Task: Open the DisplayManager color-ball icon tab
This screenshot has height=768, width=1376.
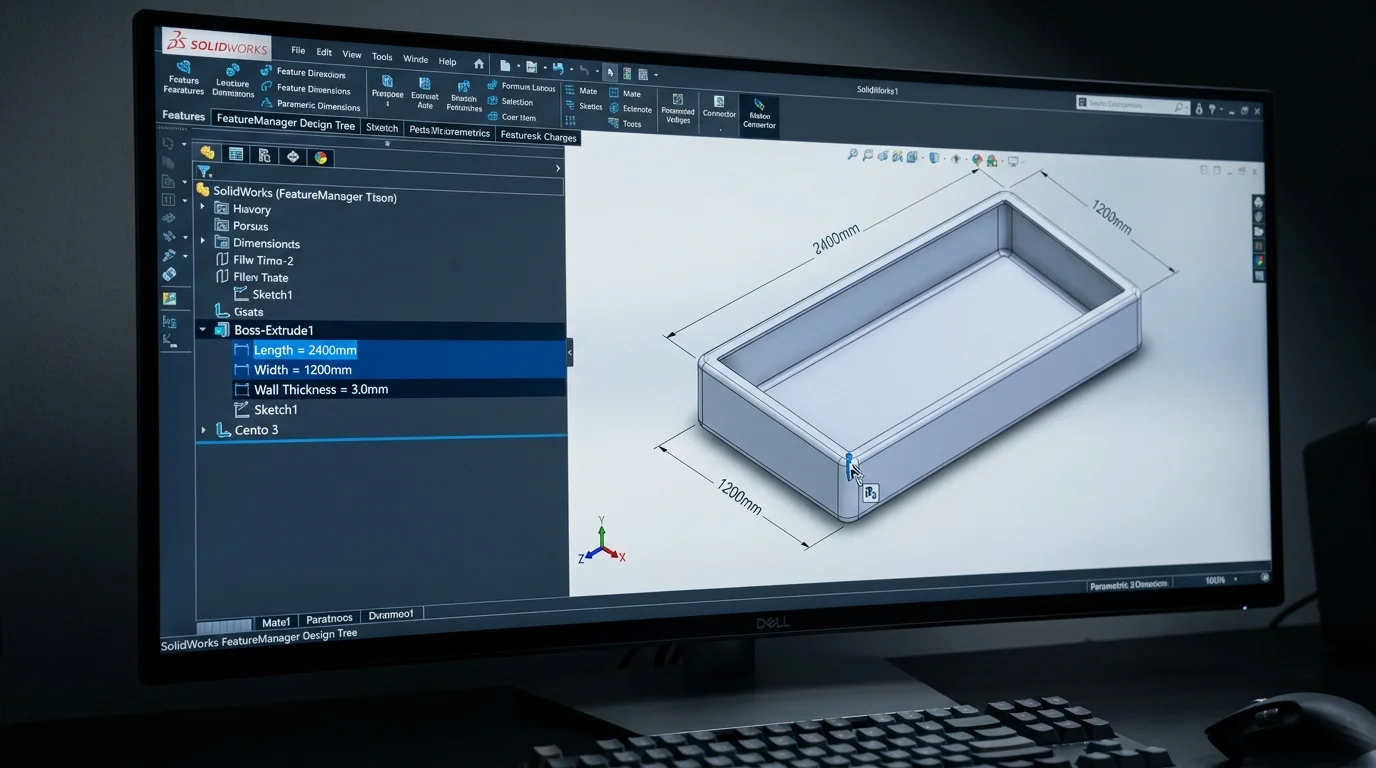Action: point(321,157)
